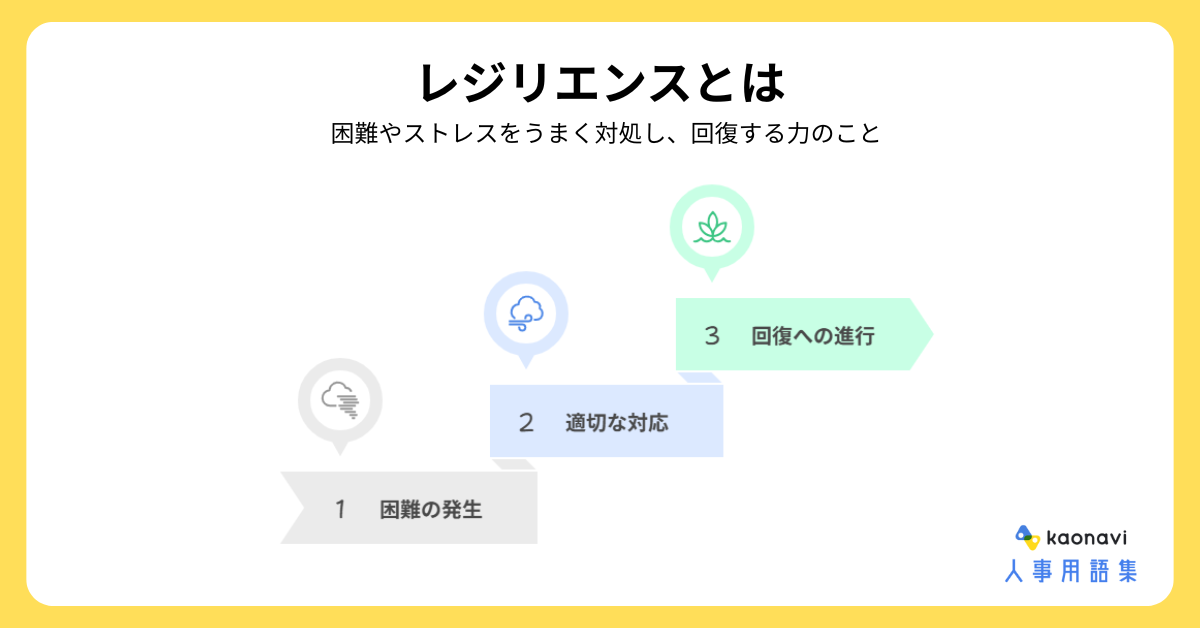Click the 回復への進行 step label
This screenshot has height=628, width=1200.
(x=813, y=335)
